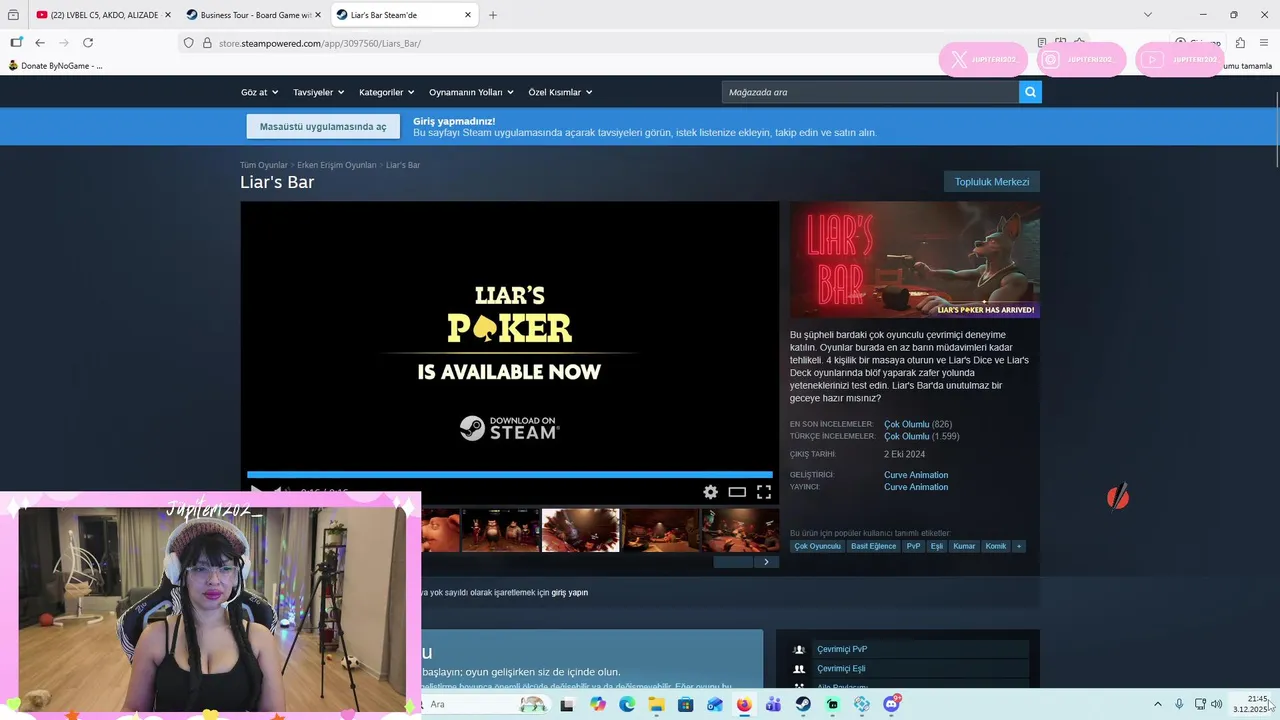Select the Basit Eğlence tag
Viewport: 1280px width, 720px height.
(x=874, y=546)
